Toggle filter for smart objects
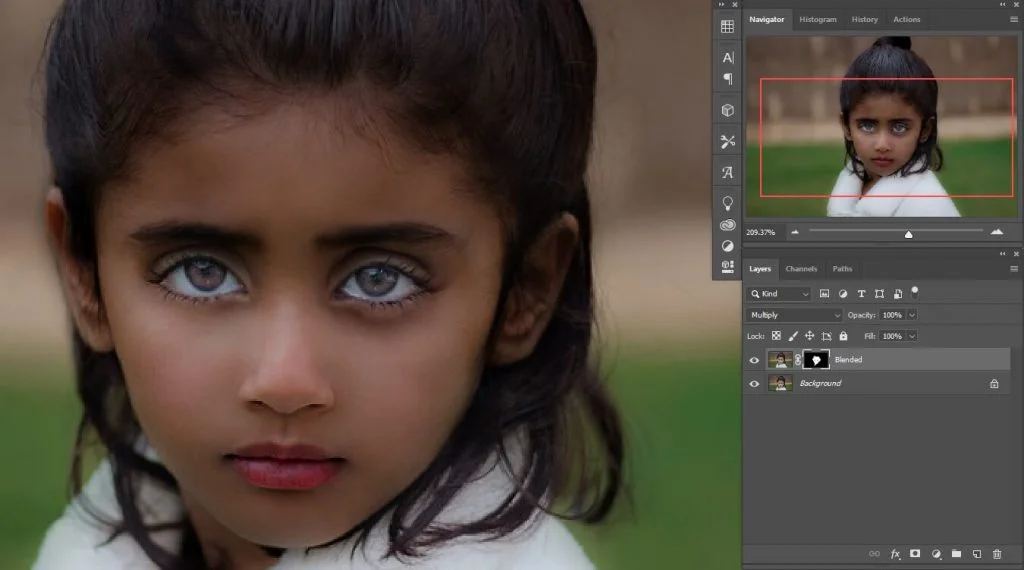1024x570 pixels. [897, 294]
